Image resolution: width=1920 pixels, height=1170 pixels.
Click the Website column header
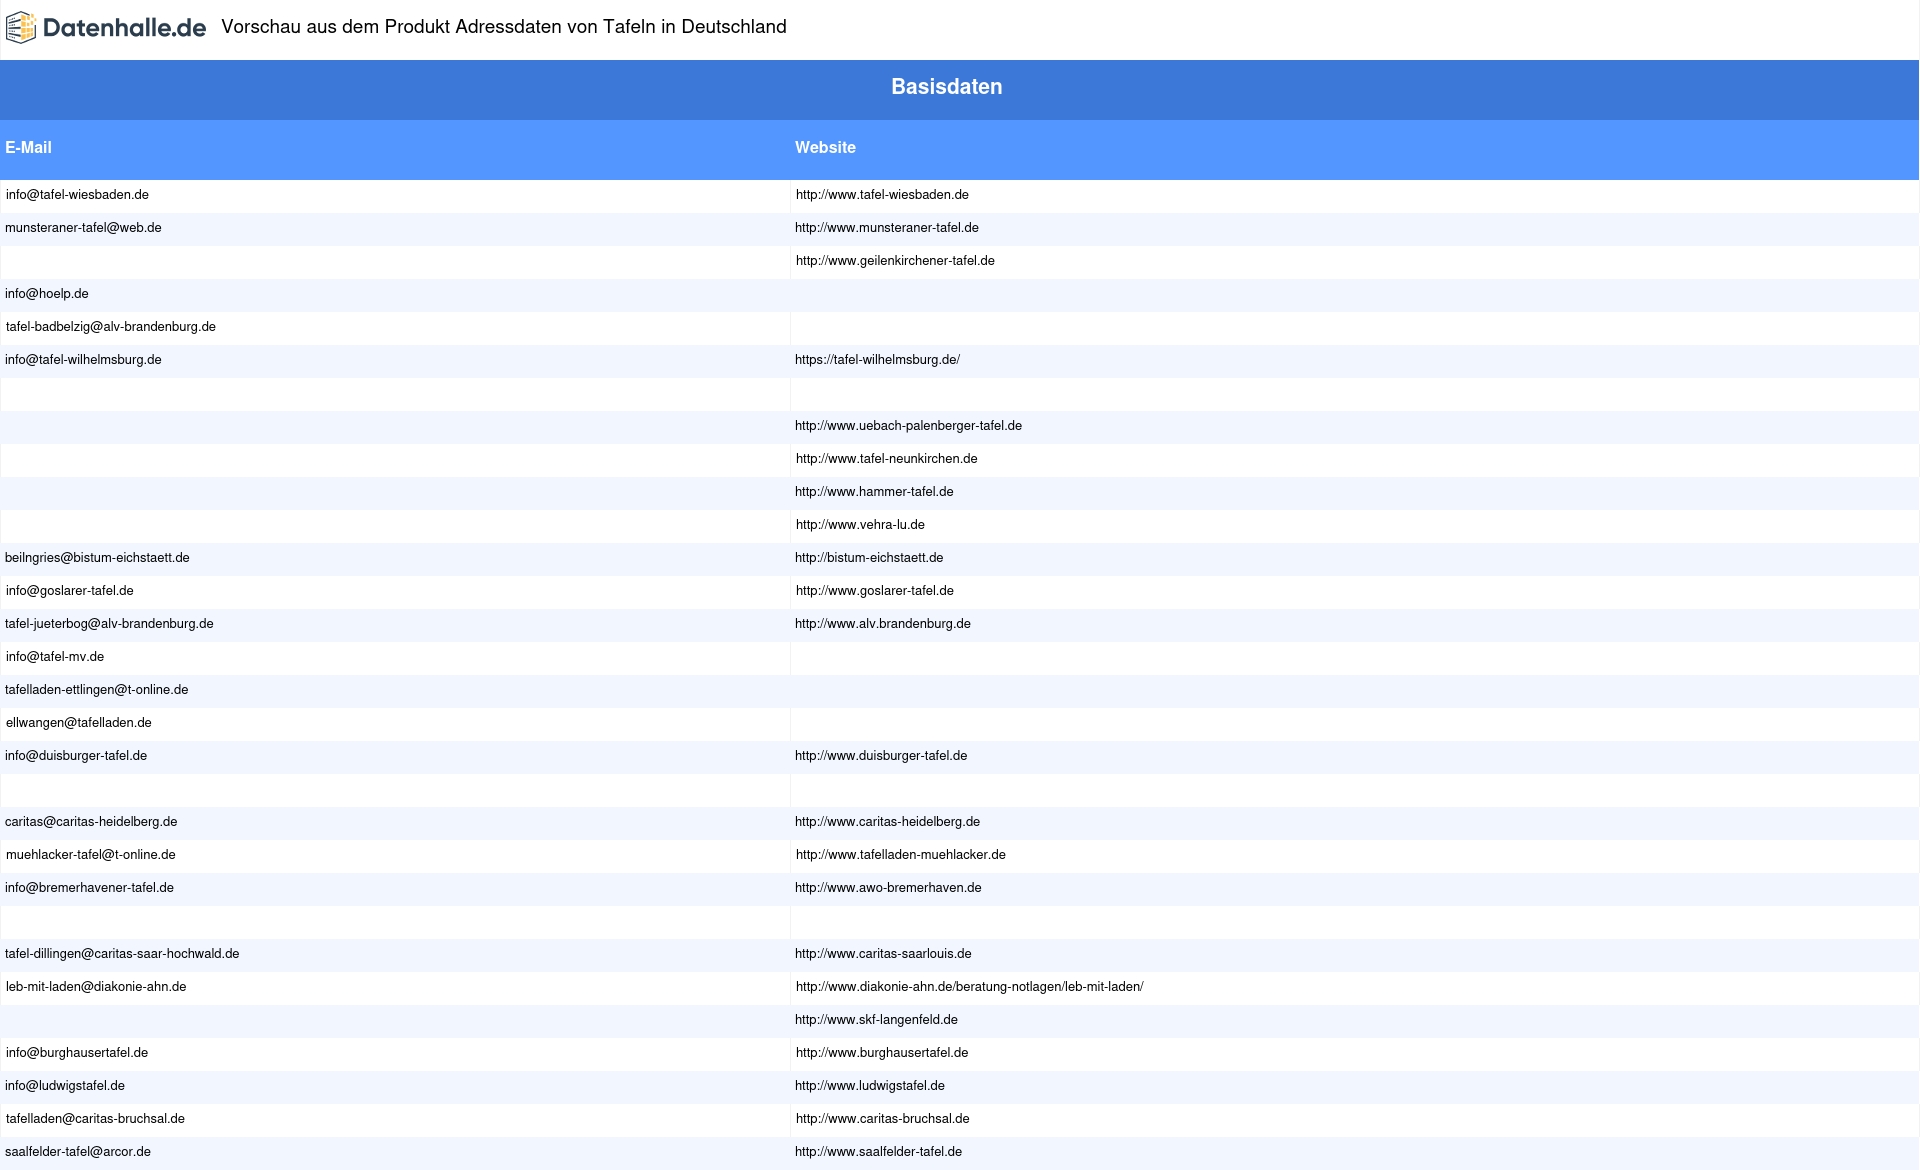[x=825, y=147]
